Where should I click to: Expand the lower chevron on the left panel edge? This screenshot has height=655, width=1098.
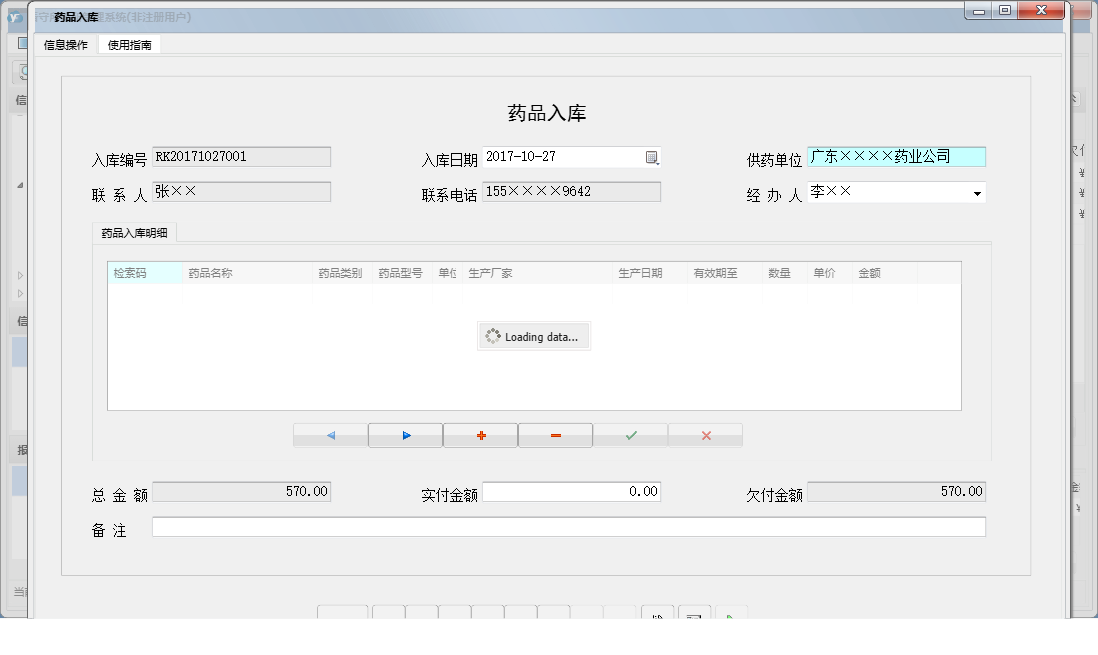[x=18, y=293]
